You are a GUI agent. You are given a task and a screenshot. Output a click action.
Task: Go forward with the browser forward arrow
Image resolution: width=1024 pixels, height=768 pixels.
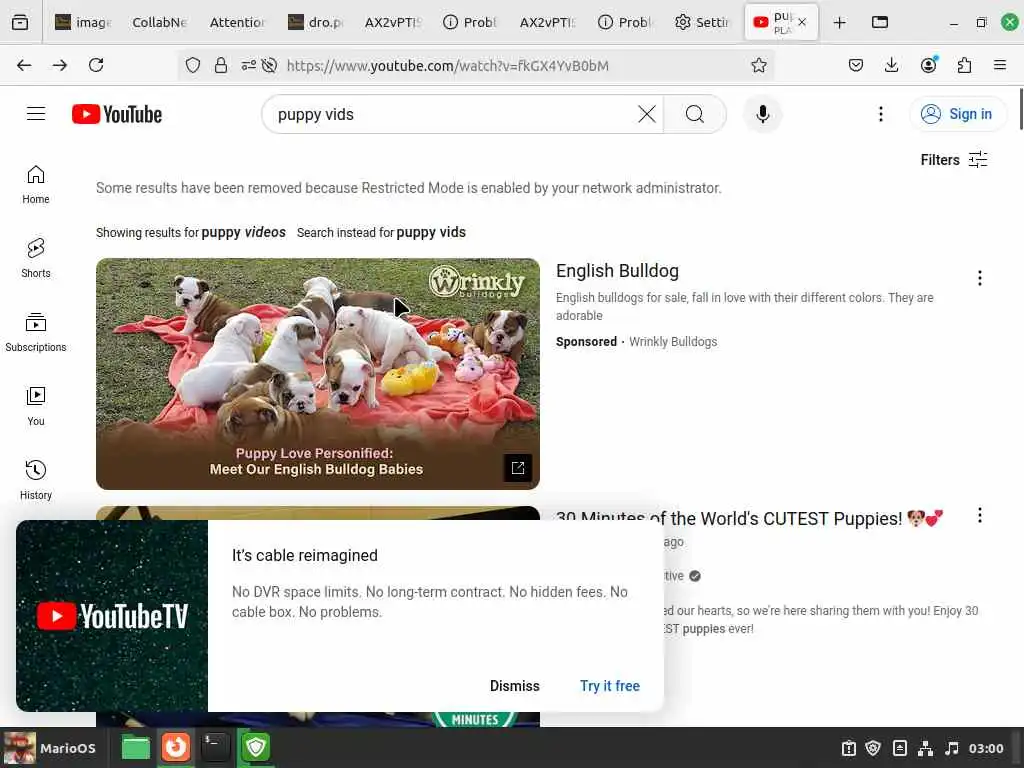click(x=60, y=65)
